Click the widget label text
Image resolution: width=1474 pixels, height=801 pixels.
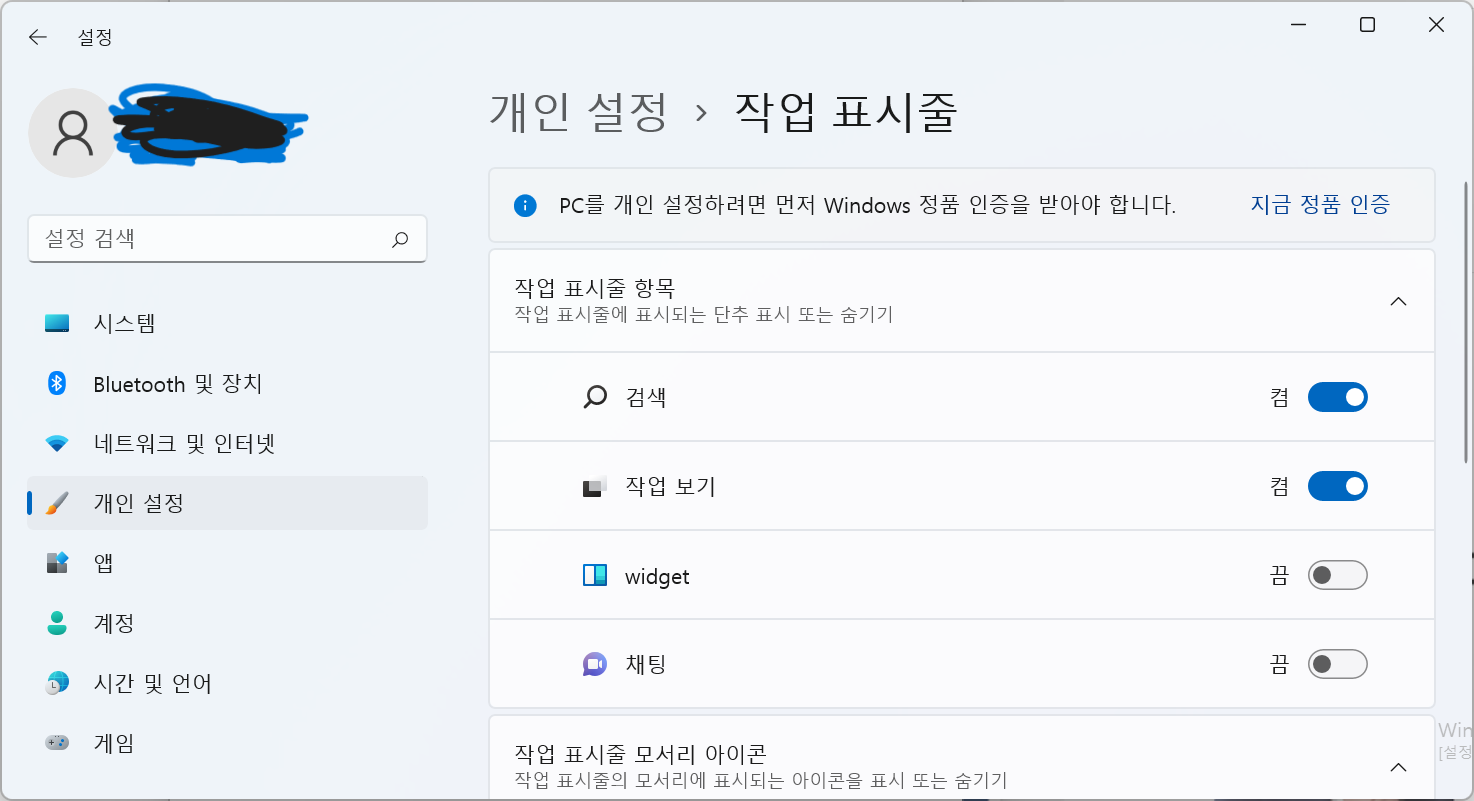(657, 577)
